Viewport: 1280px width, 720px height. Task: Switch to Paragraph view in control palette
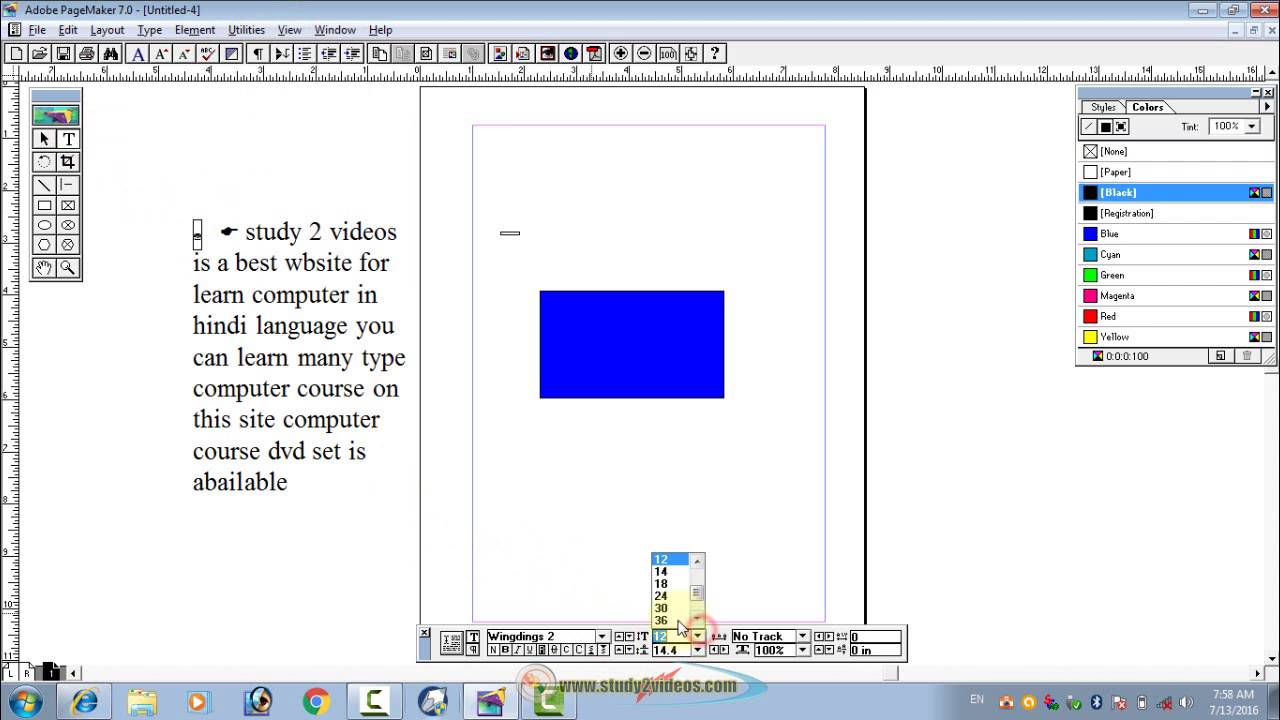474,650
